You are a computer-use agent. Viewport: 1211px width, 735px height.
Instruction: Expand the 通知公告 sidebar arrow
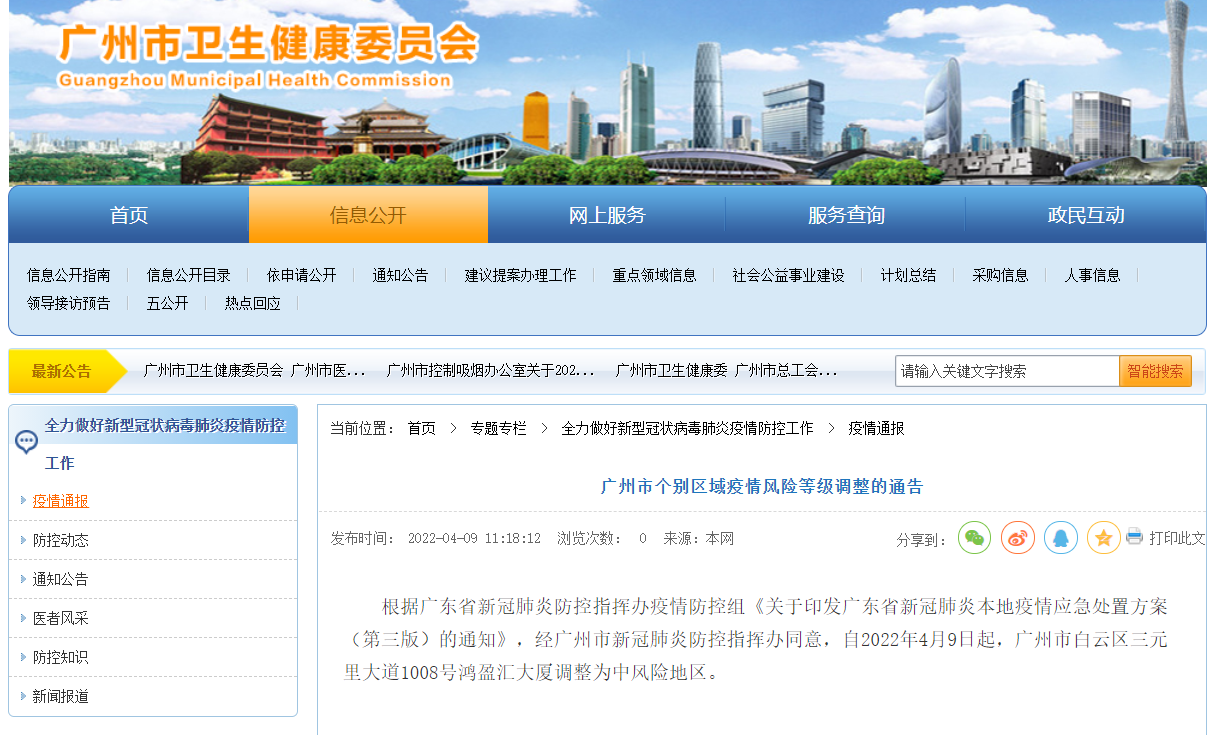24,579
